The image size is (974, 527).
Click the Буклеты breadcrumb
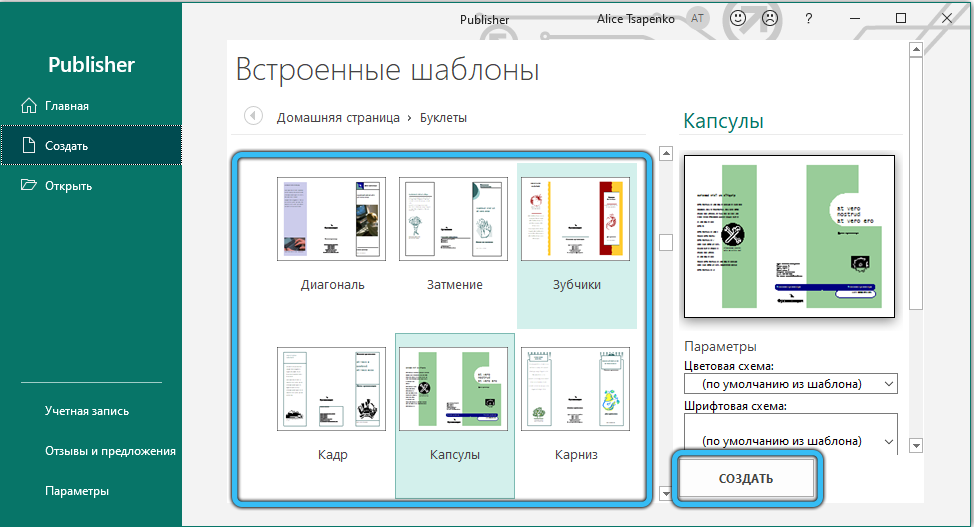[x=443, y=117]
